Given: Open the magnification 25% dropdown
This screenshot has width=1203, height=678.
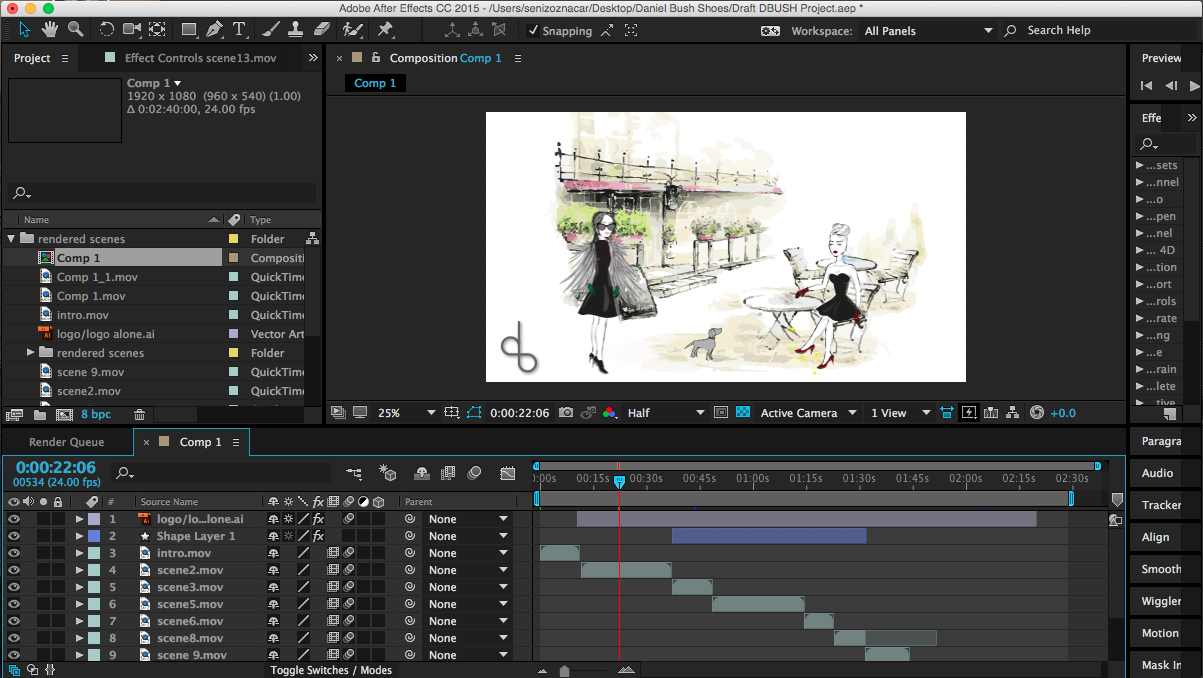Looking at the screenshot, I should (407, 412).
